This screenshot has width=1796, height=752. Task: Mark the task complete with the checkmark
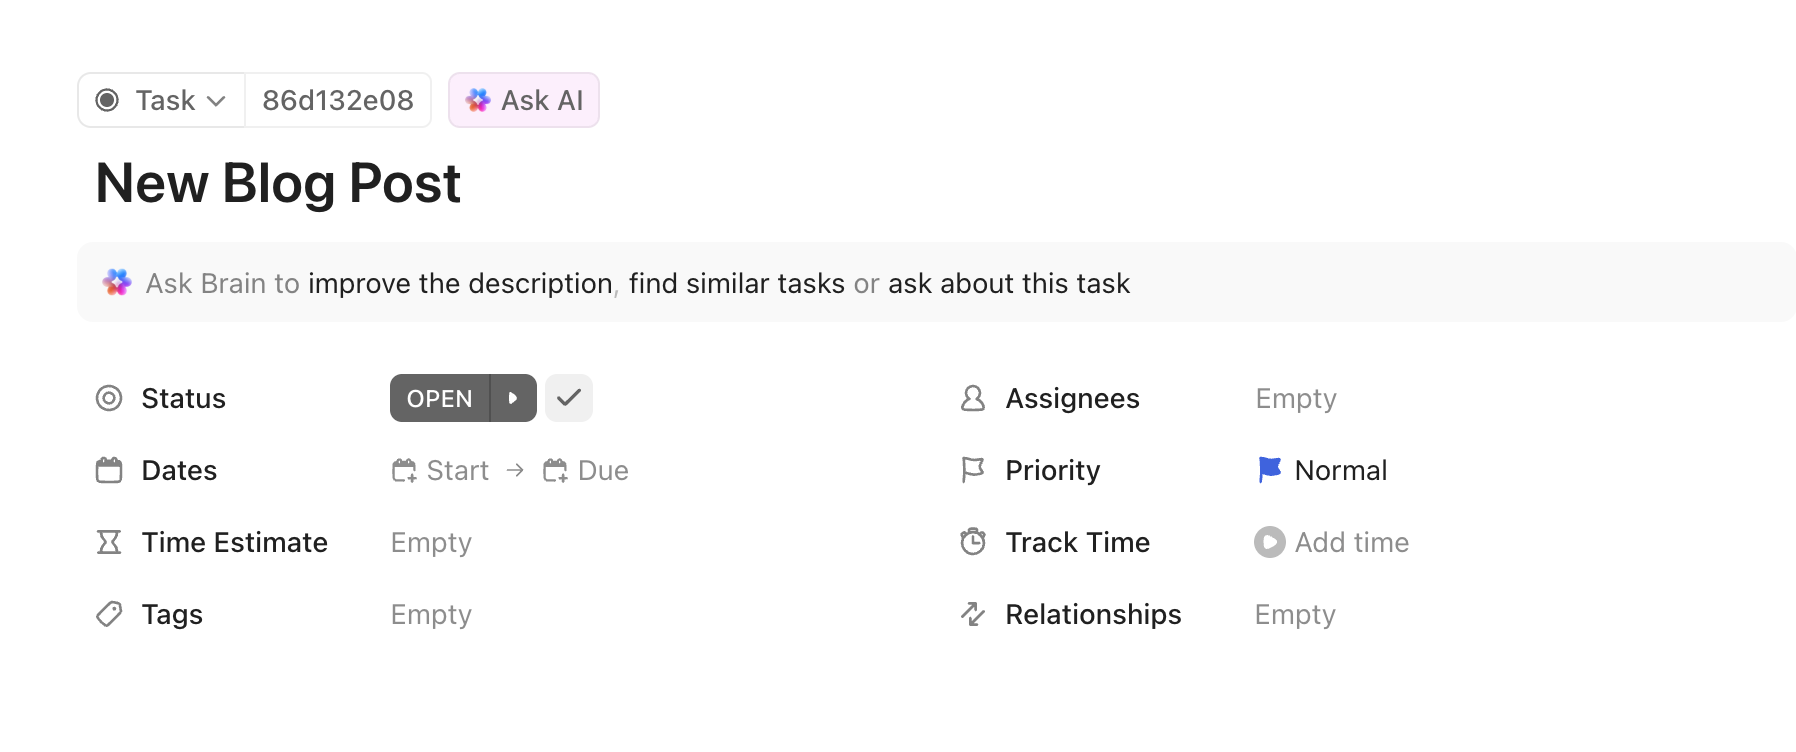tap(568, 397)
